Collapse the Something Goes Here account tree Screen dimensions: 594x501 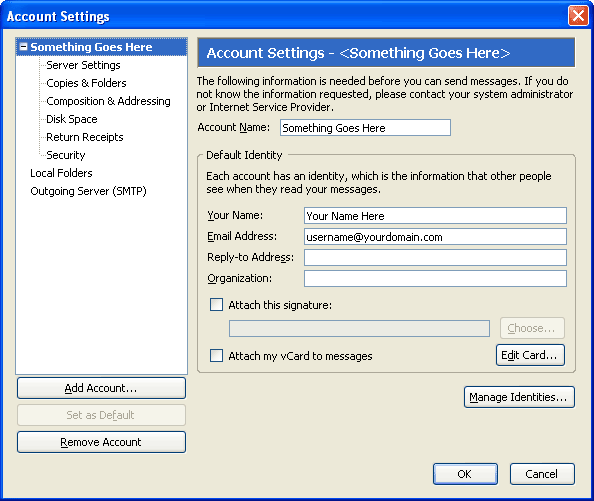click(x=23, y=47)
